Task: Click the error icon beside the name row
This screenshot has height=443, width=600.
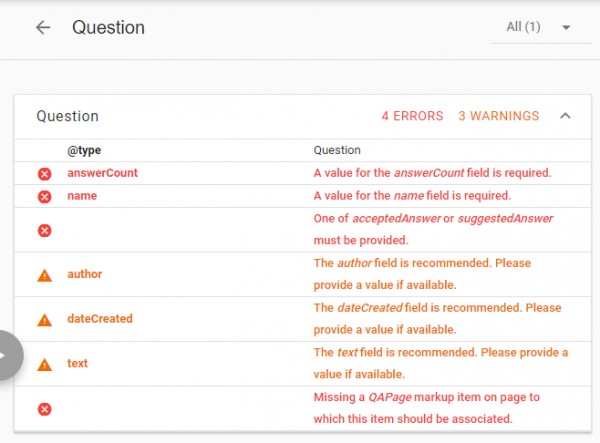Action: (x=44, y=197)
